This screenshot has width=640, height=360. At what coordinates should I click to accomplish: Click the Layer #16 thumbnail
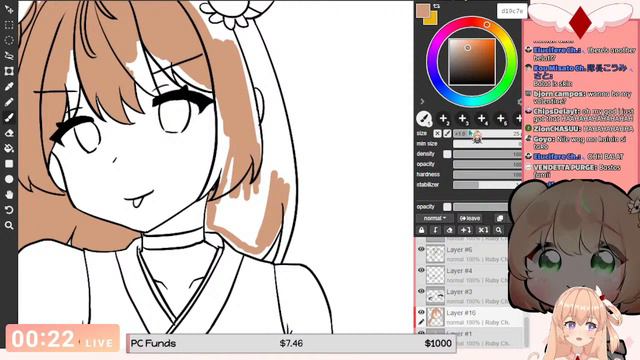[435, 317]
